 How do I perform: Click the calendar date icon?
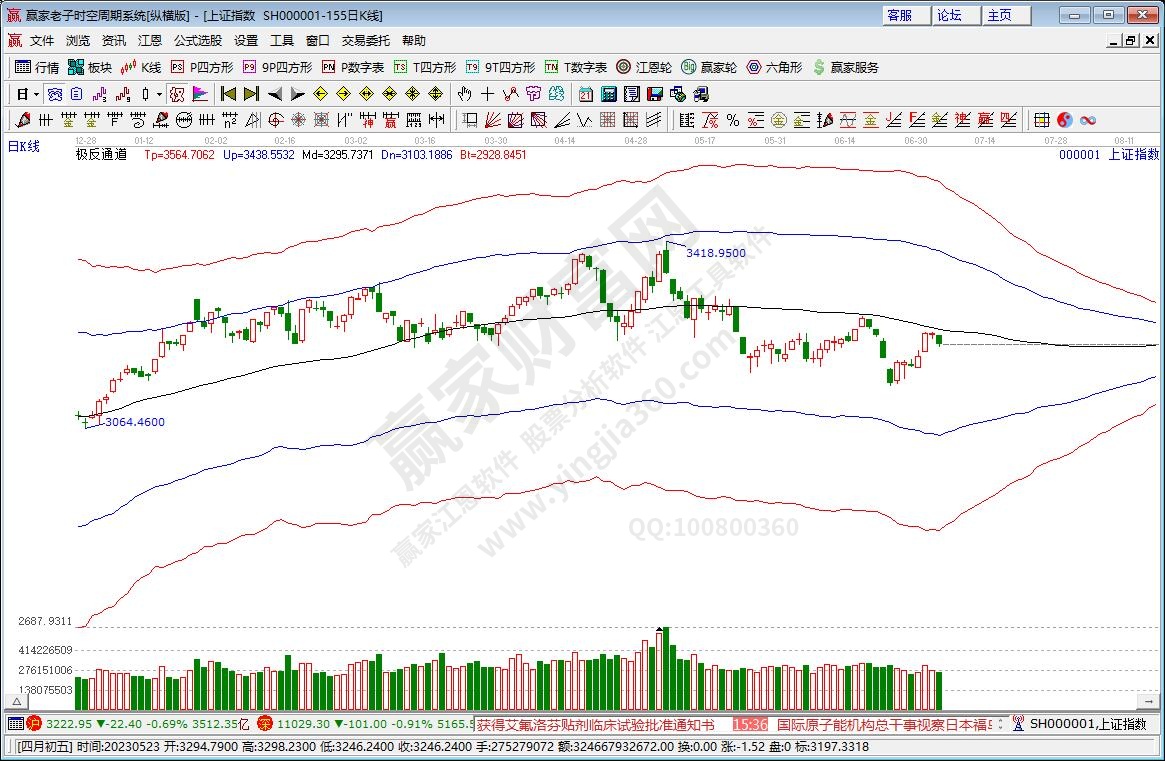click(586, 94)
